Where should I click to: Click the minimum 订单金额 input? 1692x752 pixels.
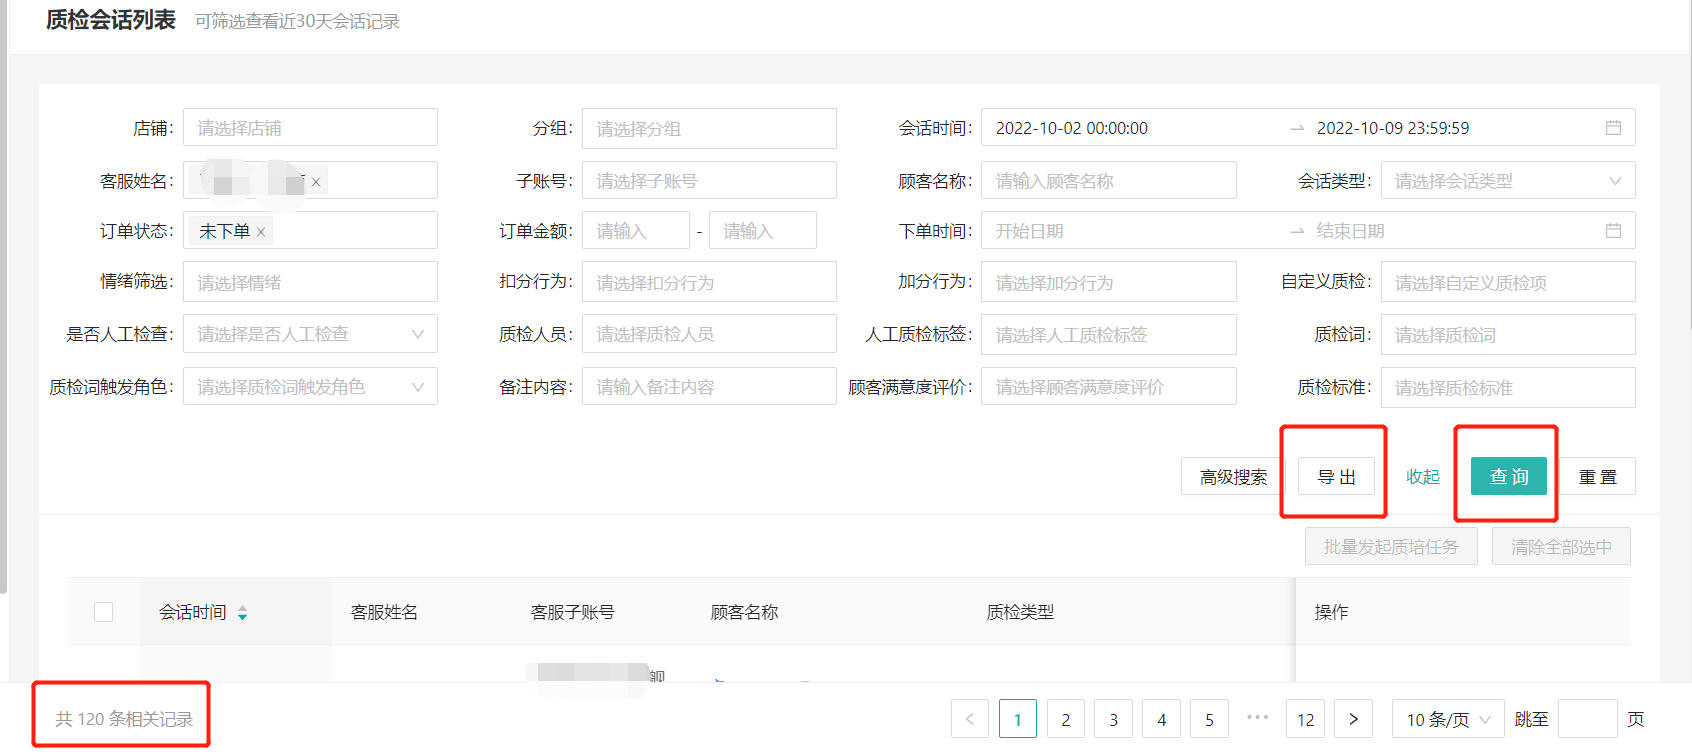636,231
